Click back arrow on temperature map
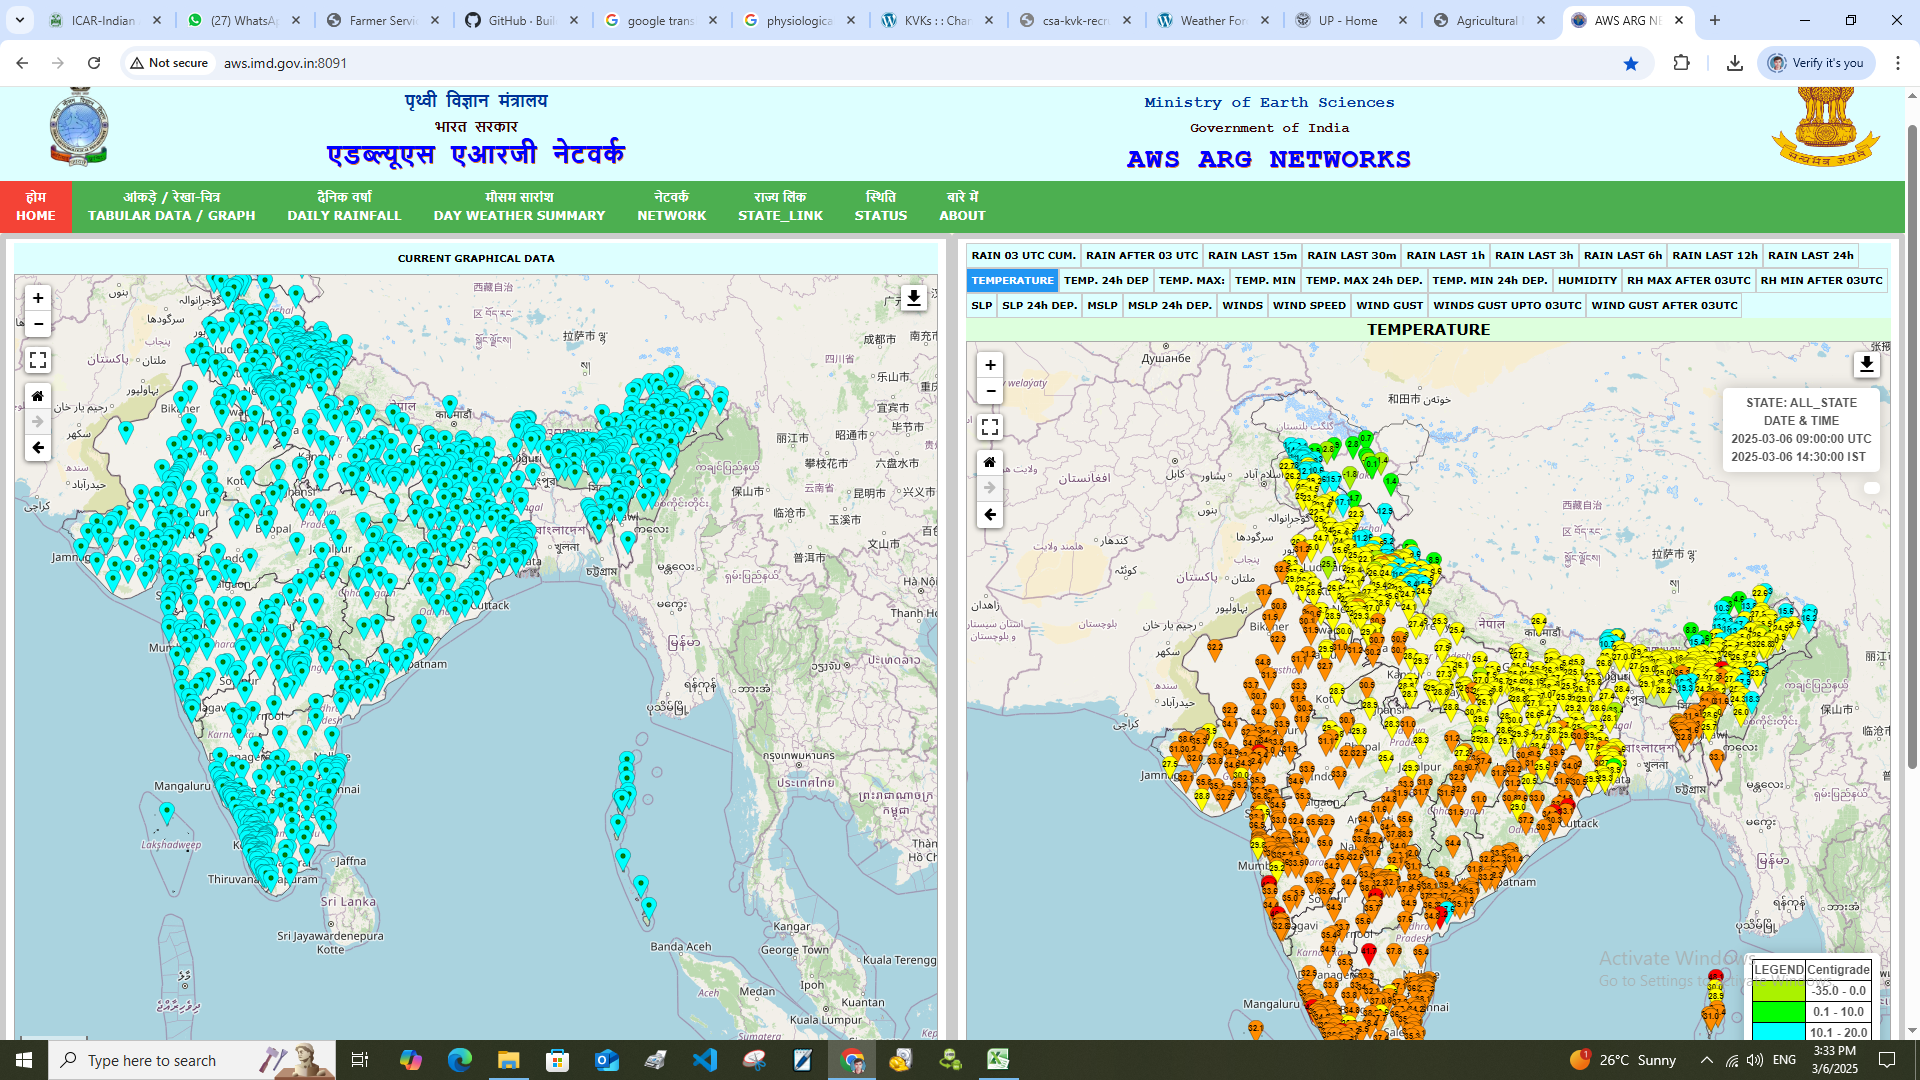 [990, 514]
